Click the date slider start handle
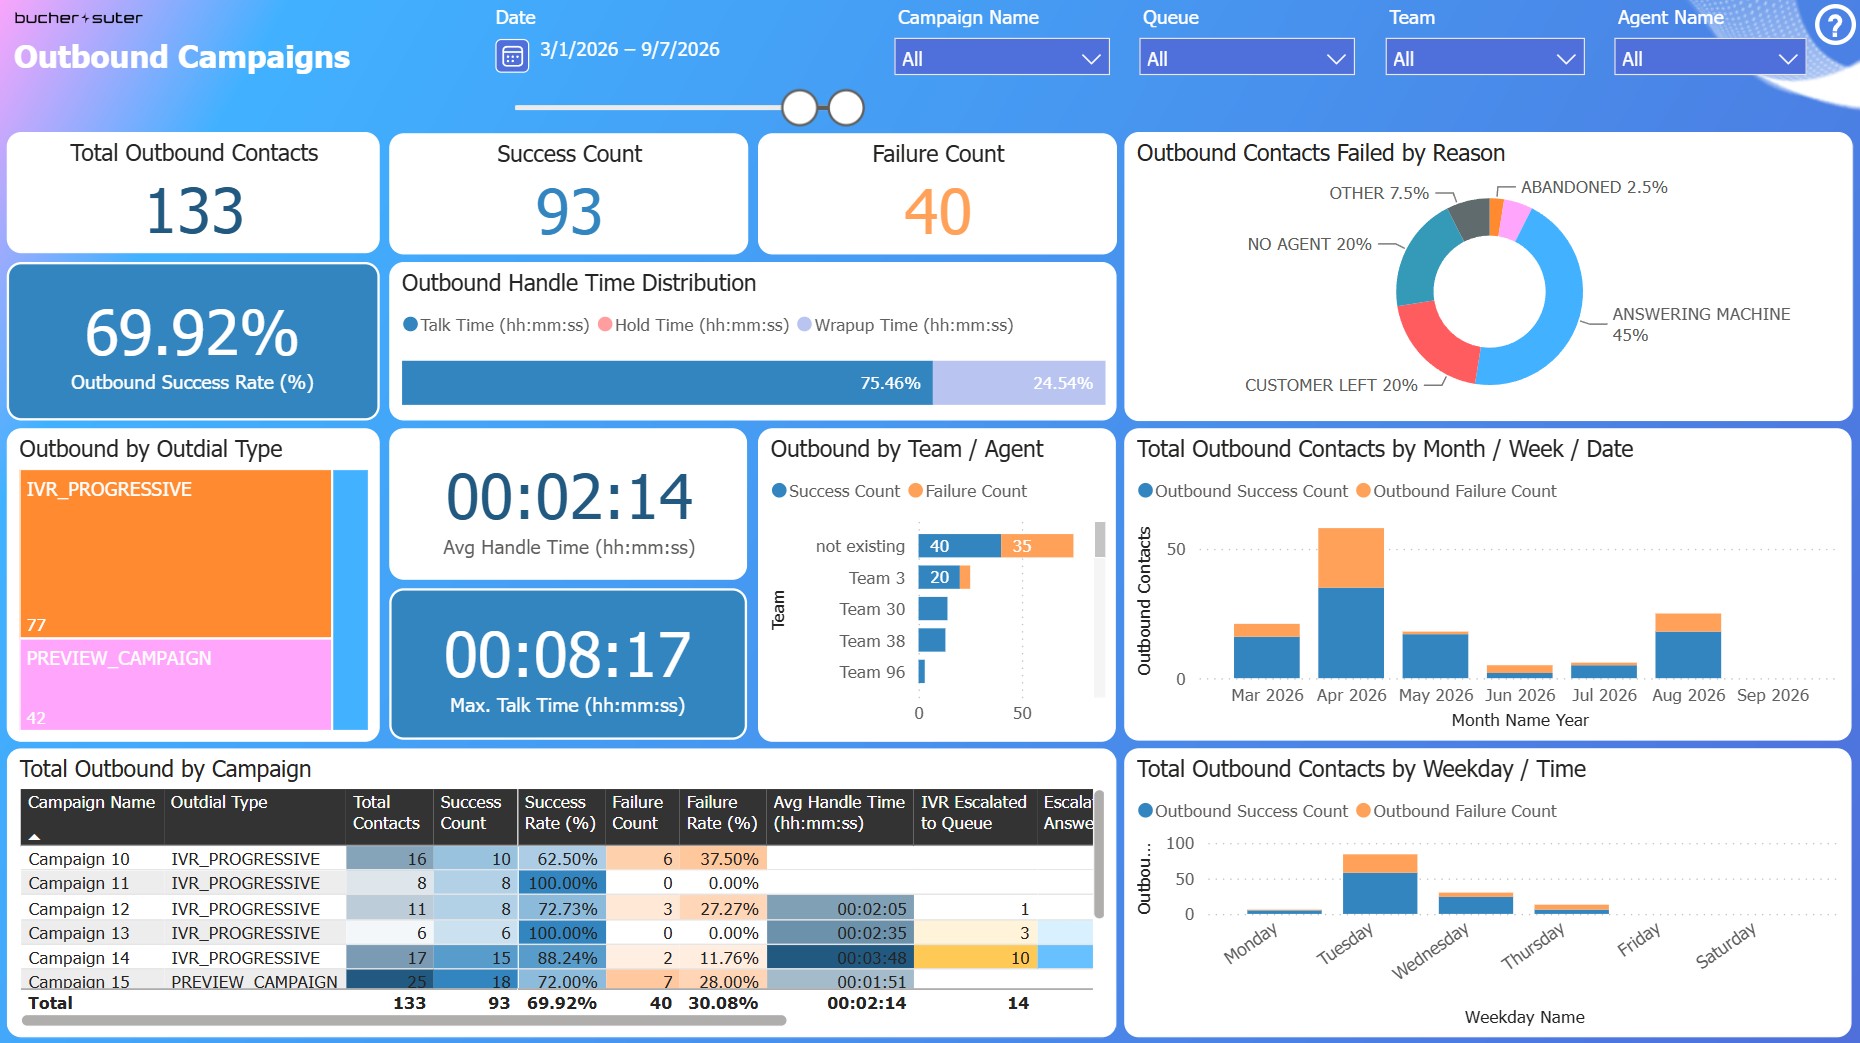 point(800,108)
